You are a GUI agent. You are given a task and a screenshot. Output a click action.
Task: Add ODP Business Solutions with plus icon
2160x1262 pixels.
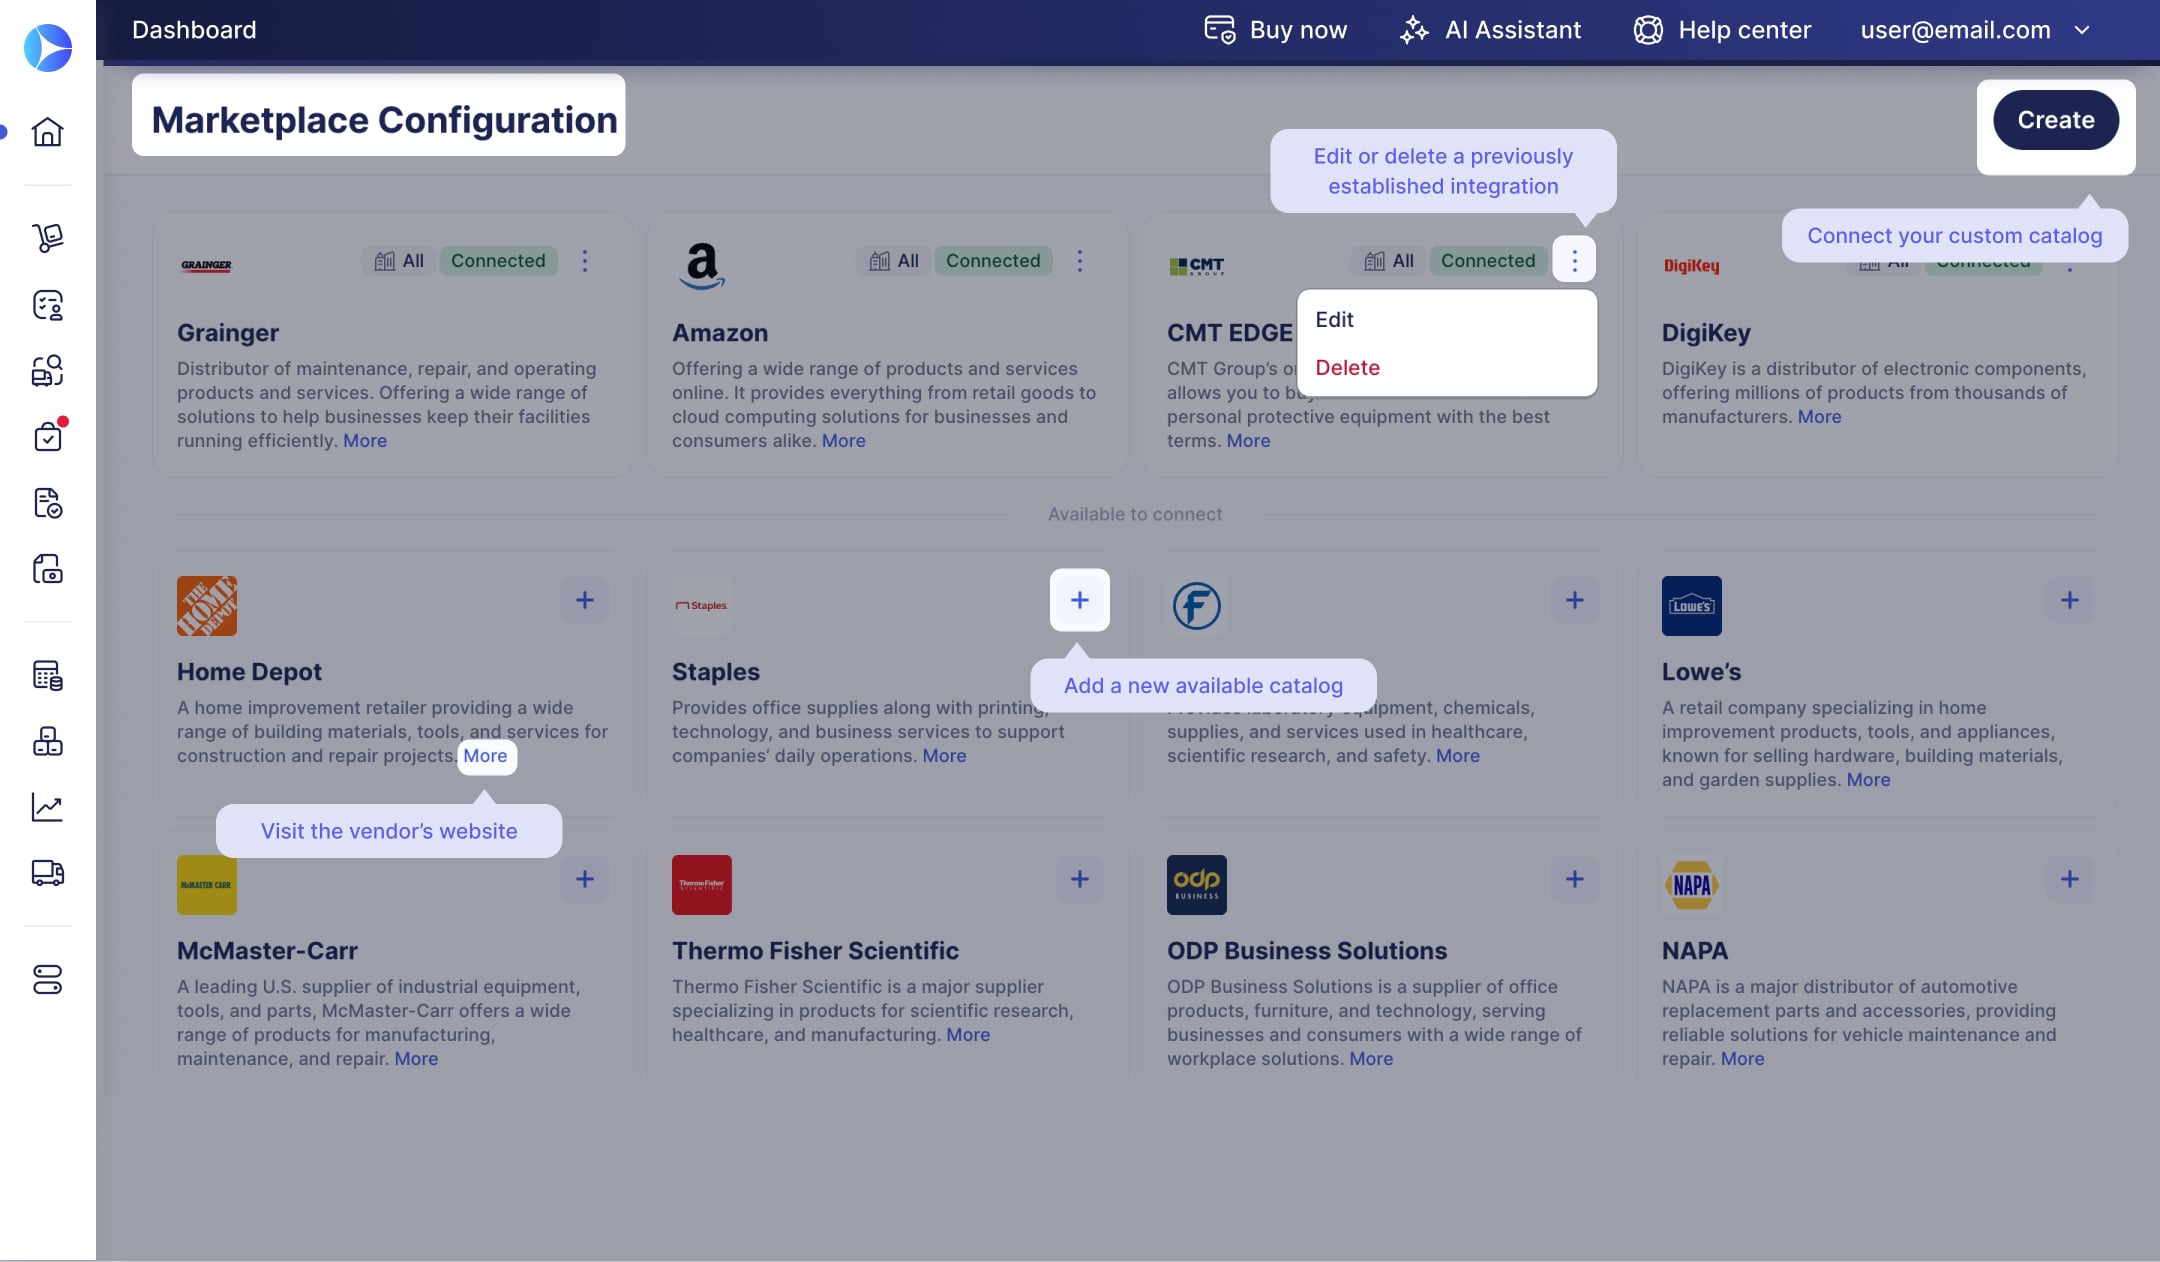pyautogui.click(x=1574, y=879)
